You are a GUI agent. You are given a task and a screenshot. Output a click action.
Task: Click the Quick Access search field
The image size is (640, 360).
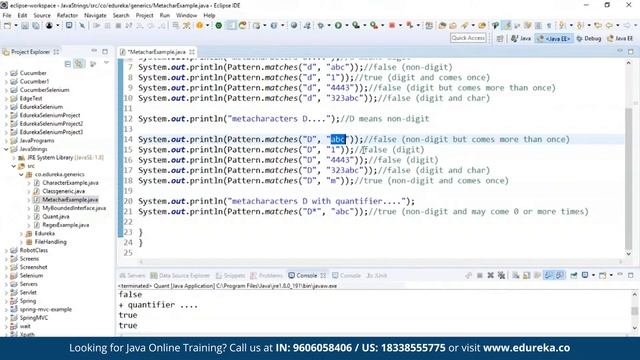pyautogui.click(x=468, y=38)
